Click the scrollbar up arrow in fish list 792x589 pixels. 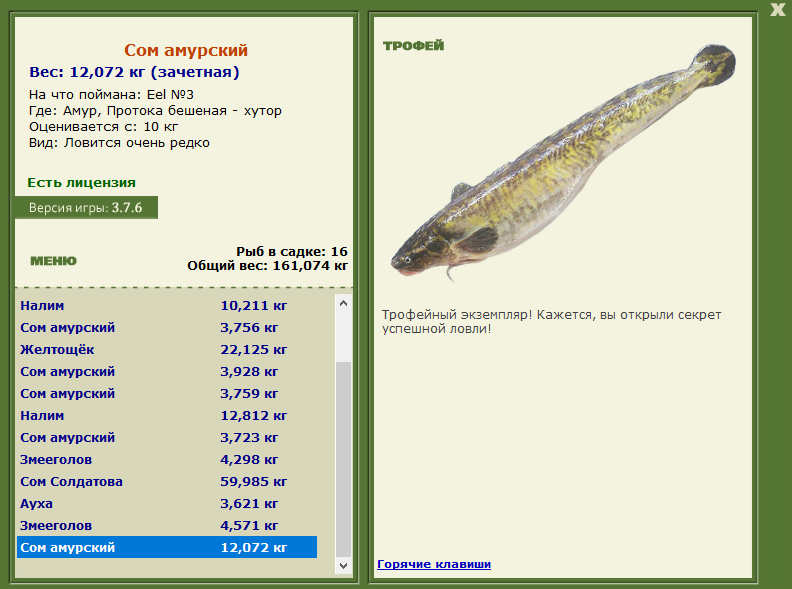point(343,303)
